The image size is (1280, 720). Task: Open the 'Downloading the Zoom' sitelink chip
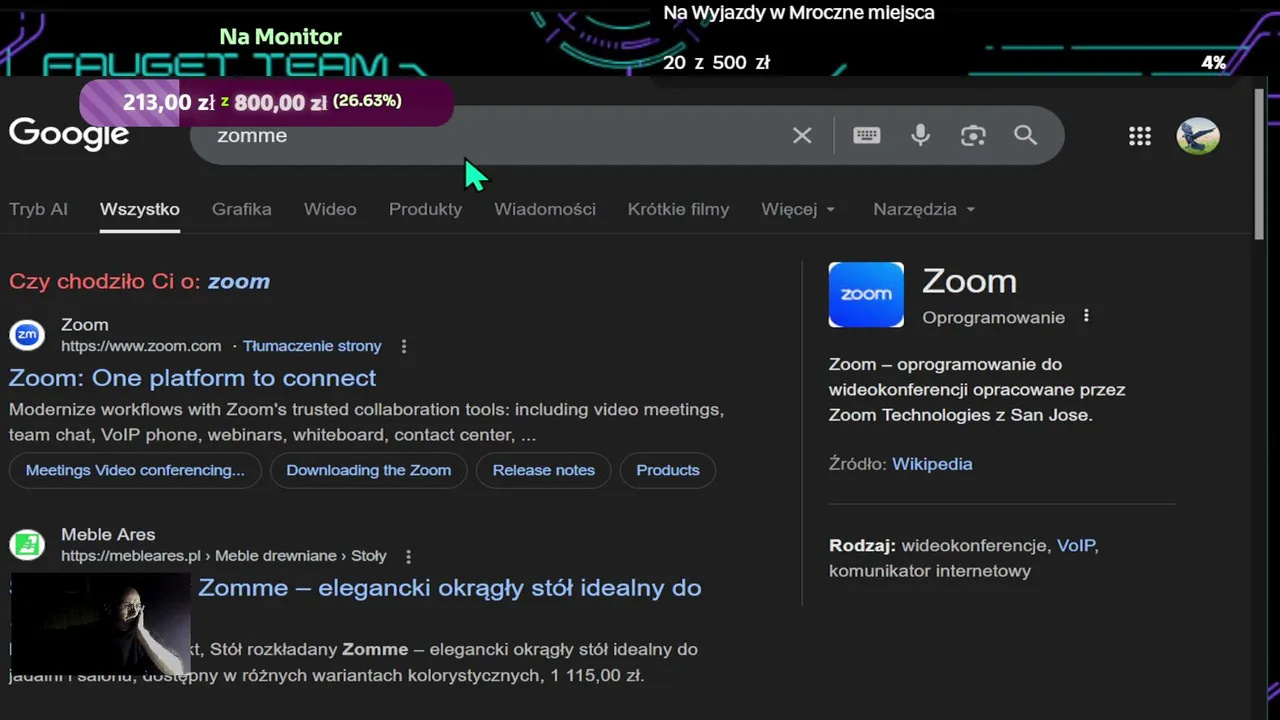[x=369, y=470]
